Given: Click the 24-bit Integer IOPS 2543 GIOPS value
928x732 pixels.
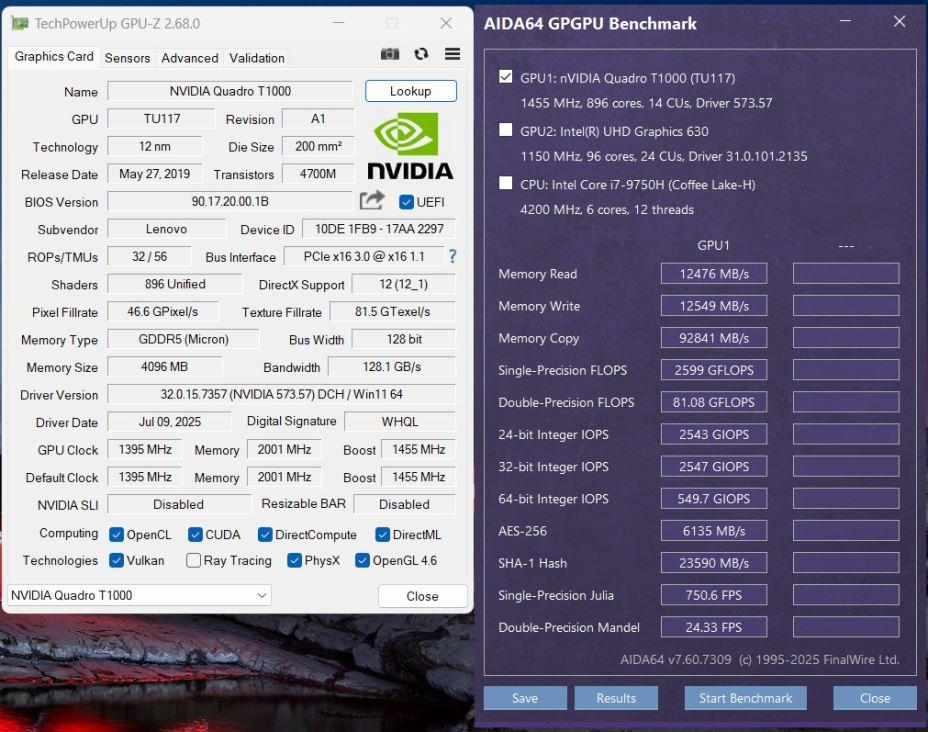Looking at the screenshot, I should click(714, 434).
